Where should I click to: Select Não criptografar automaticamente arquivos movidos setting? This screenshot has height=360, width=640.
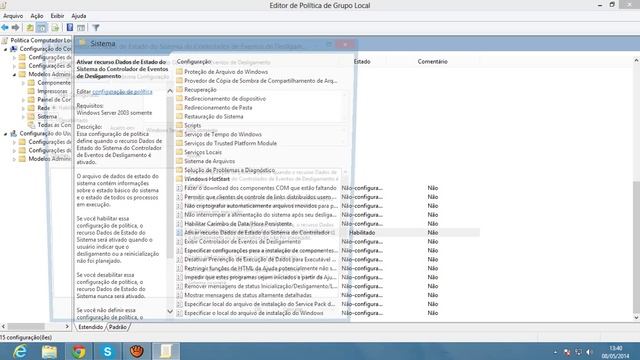point(261,206)
